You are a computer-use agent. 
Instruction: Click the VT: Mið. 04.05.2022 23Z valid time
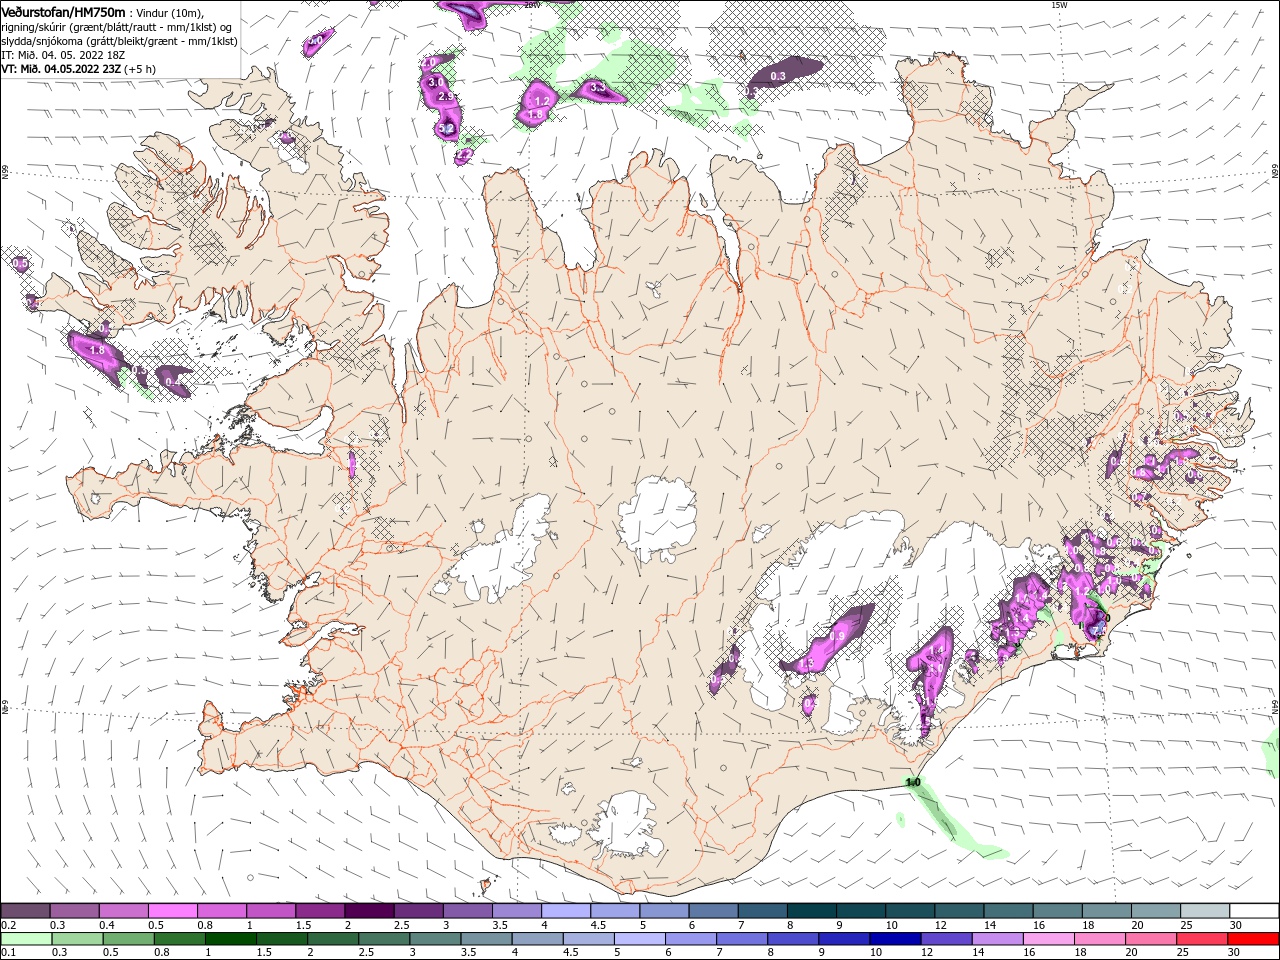[61, 69]
